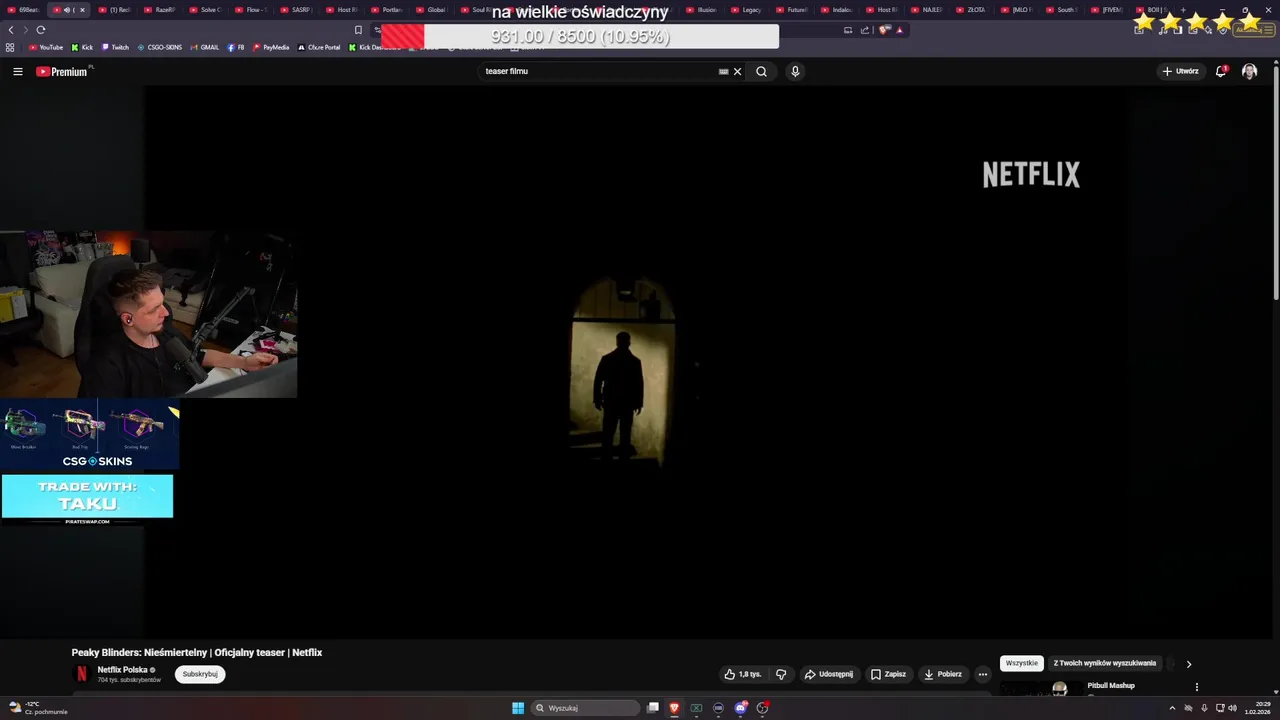Image resolution: width=1280 pixels, height=720 pixels.
Task: Open the Windows Start menu
Action: [x=518, y=708]
